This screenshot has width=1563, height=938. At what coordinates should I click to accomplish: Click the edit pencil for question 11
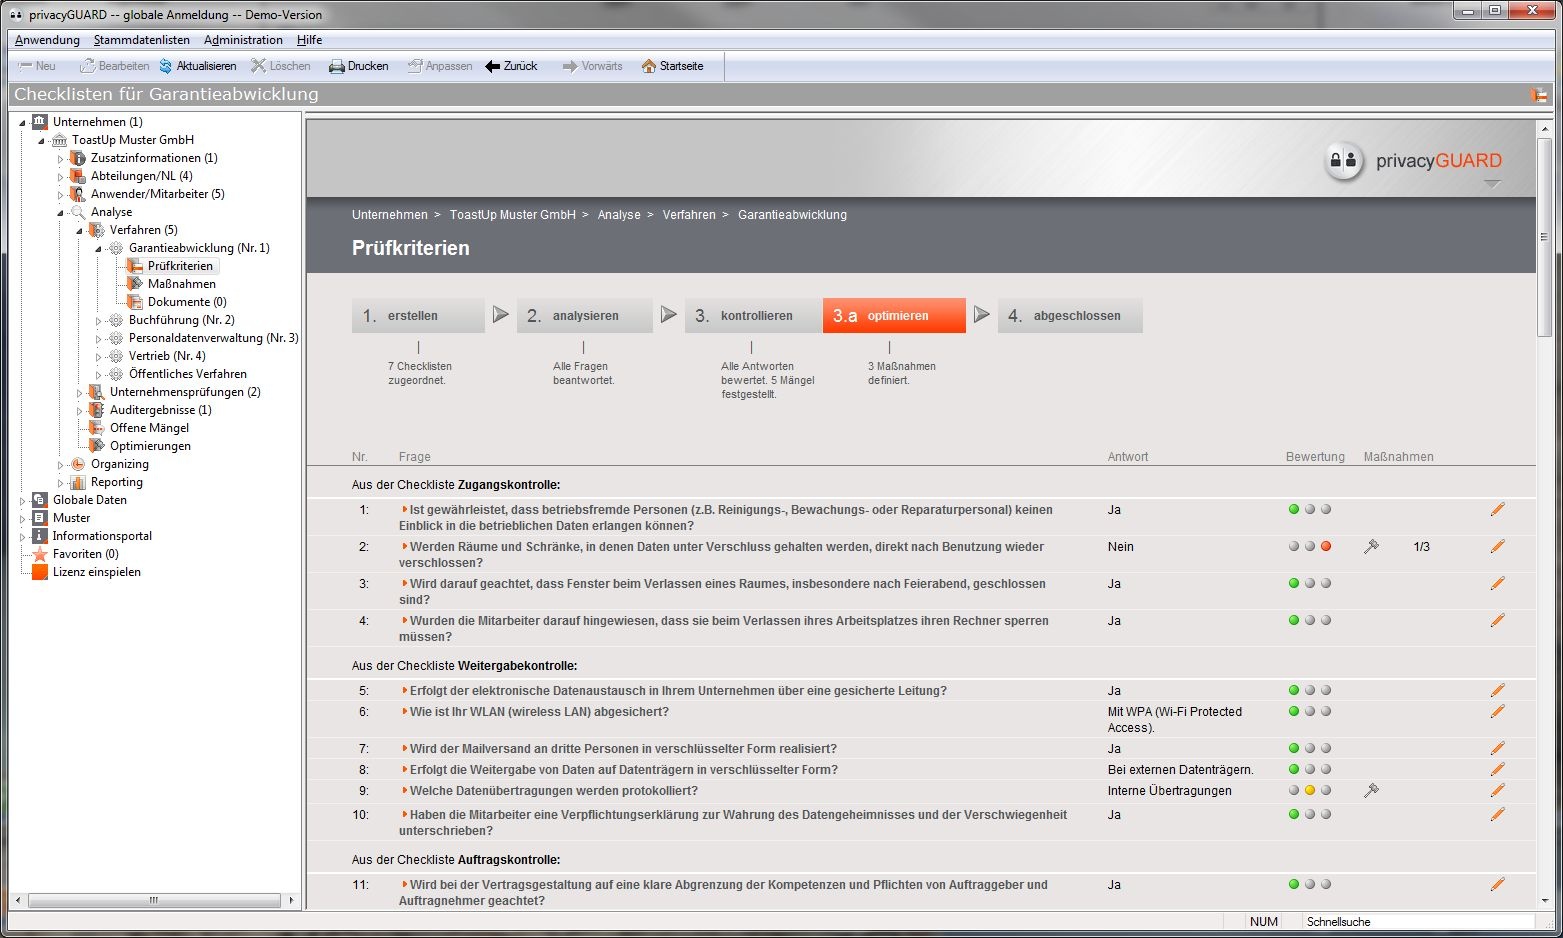1497,885
